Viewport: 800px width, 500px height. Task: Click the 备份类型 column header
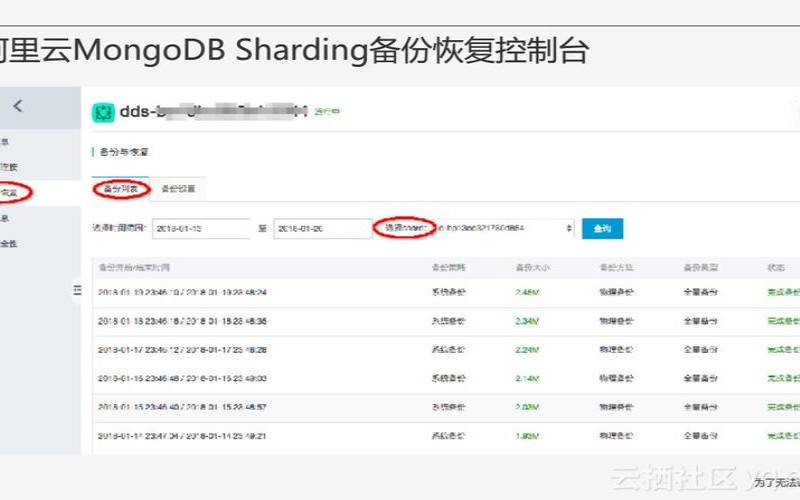click(x=701, y=267)
